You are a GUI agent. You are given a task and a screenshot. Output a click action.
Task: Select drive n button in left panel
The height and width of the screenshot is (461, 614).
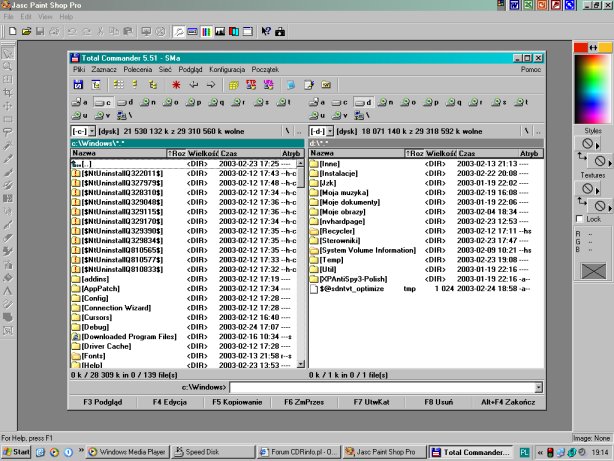148,102
